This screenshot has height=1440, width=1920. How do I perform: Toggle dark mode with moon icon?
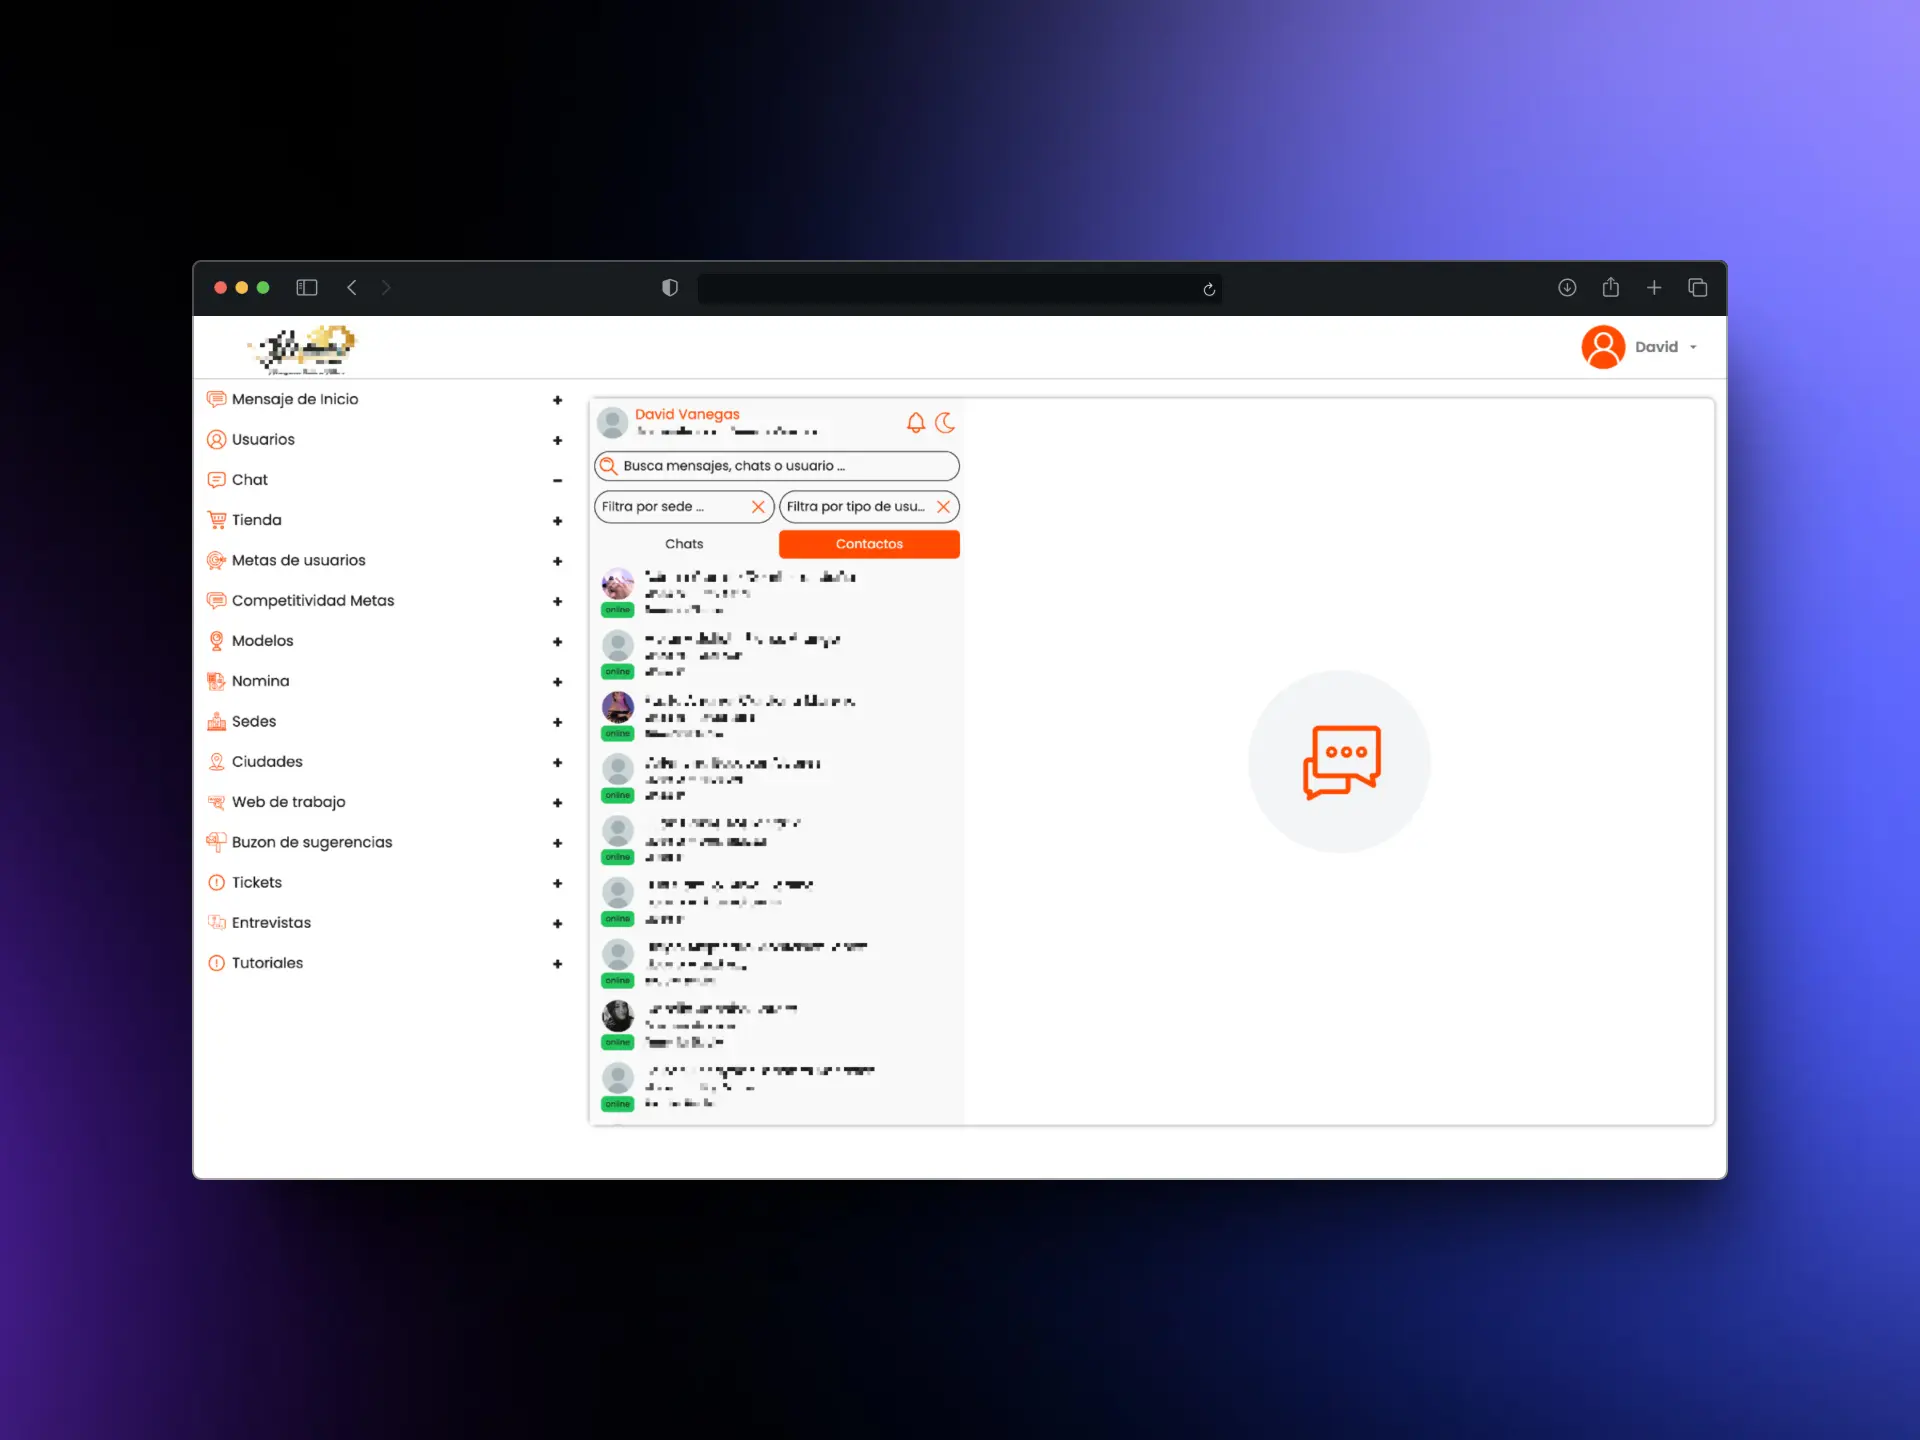(945, 423)
